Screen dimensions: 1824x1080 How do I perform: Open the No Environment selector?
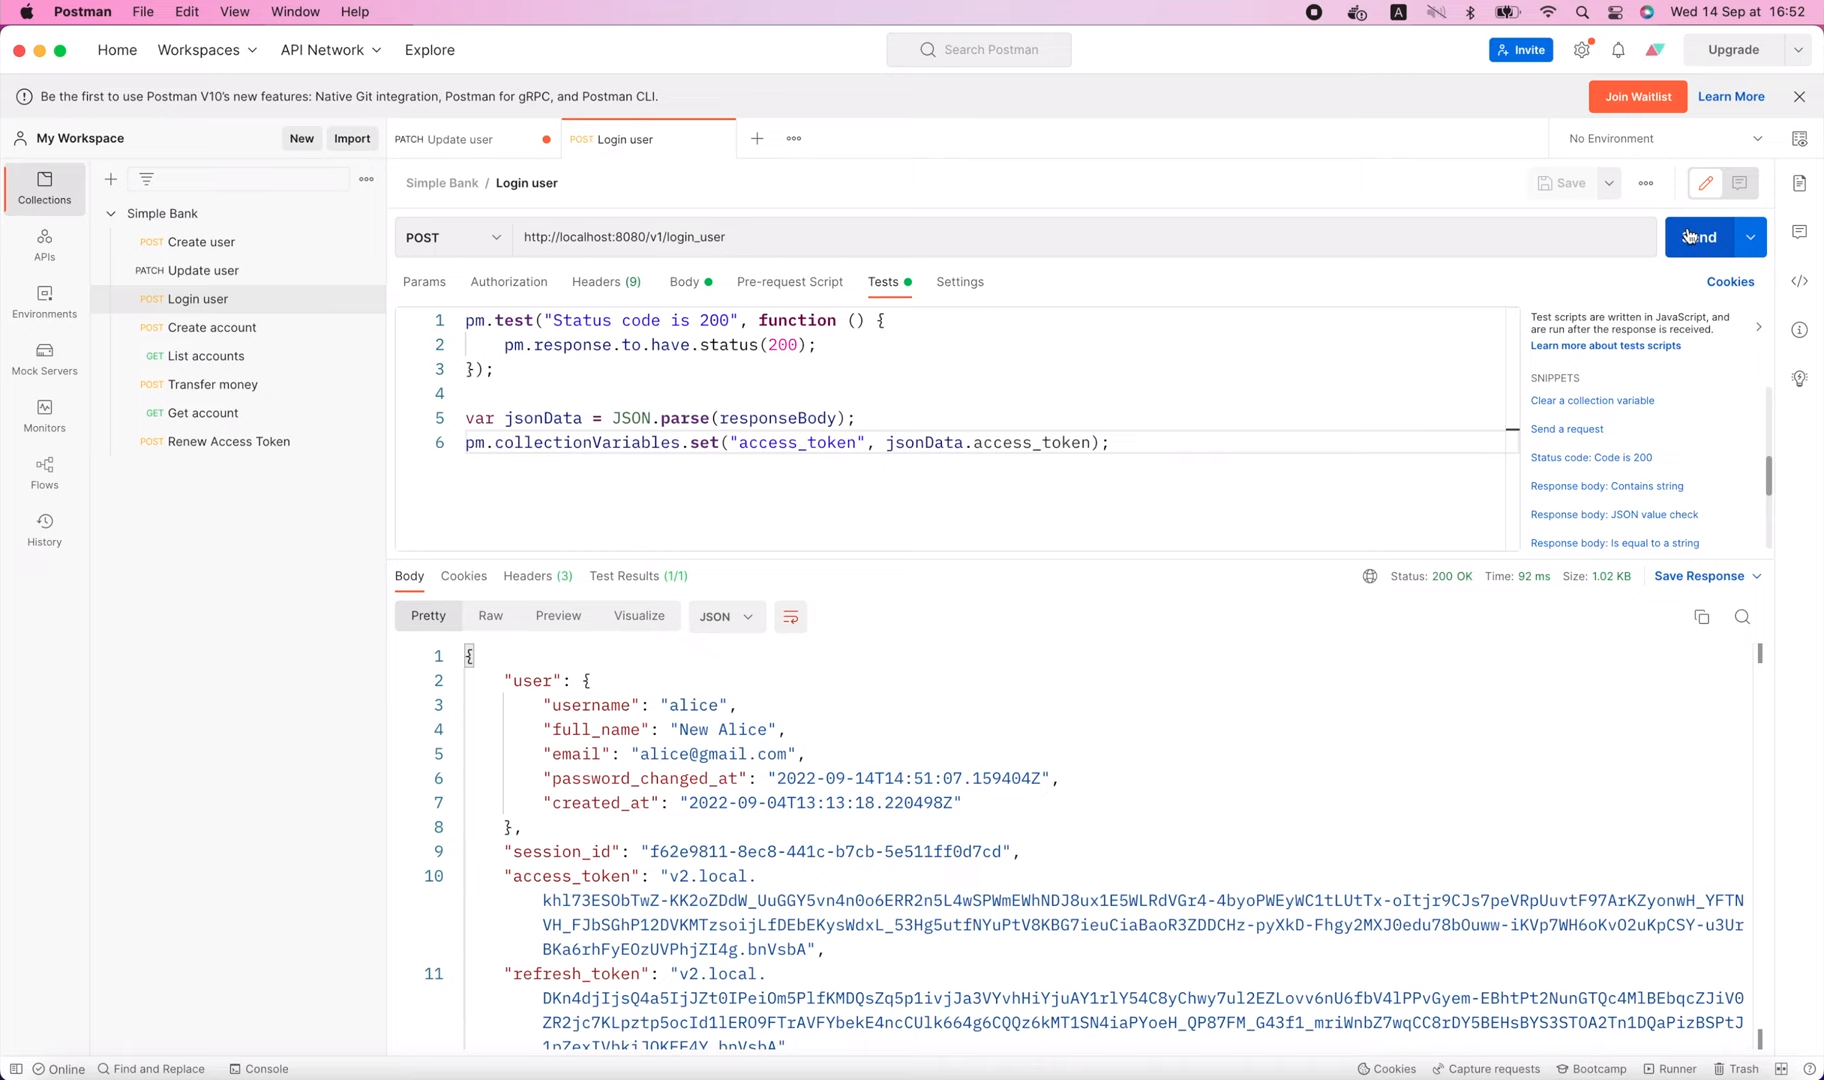click(x=1665, y=138)
